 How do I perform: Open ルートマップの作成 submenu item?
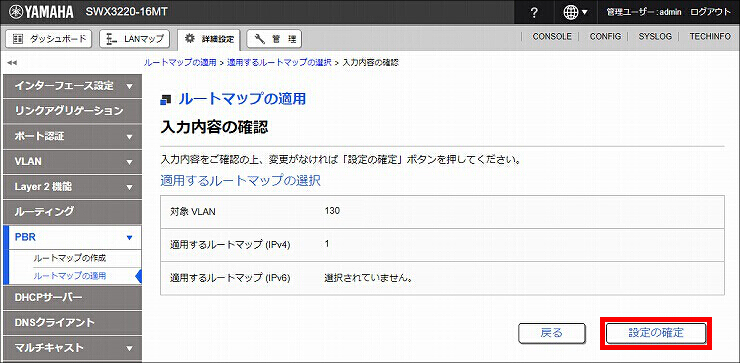click(69, 258)
